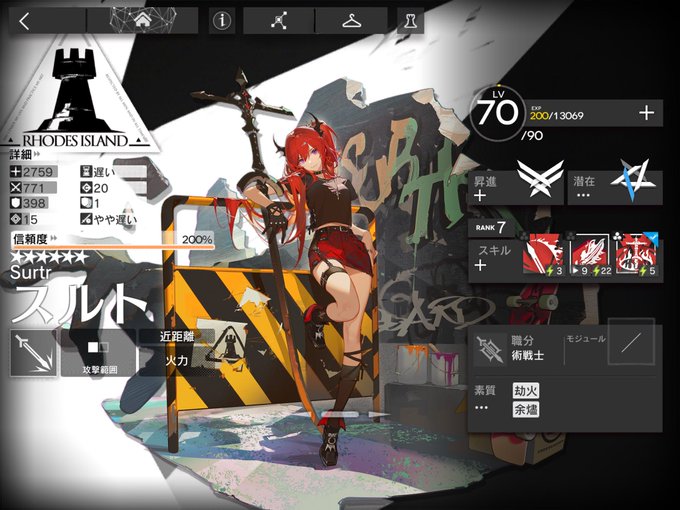
Task: Go back with the left arrow
Action: 25,21
